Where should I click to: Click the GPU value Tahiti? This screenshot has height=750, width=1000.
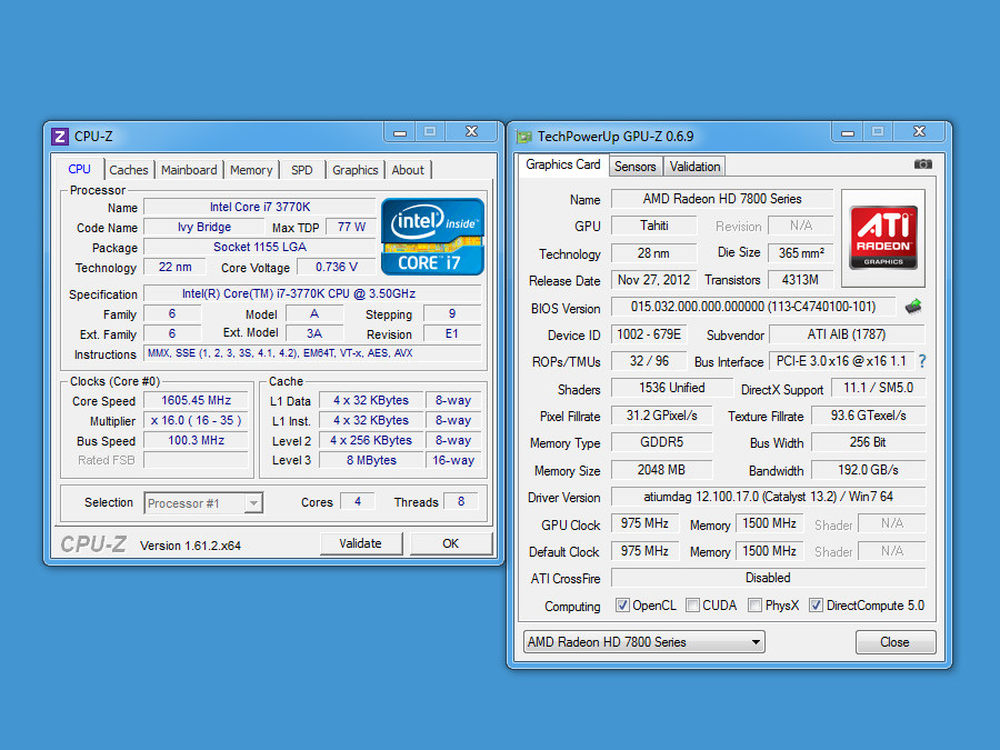(654, 226)
